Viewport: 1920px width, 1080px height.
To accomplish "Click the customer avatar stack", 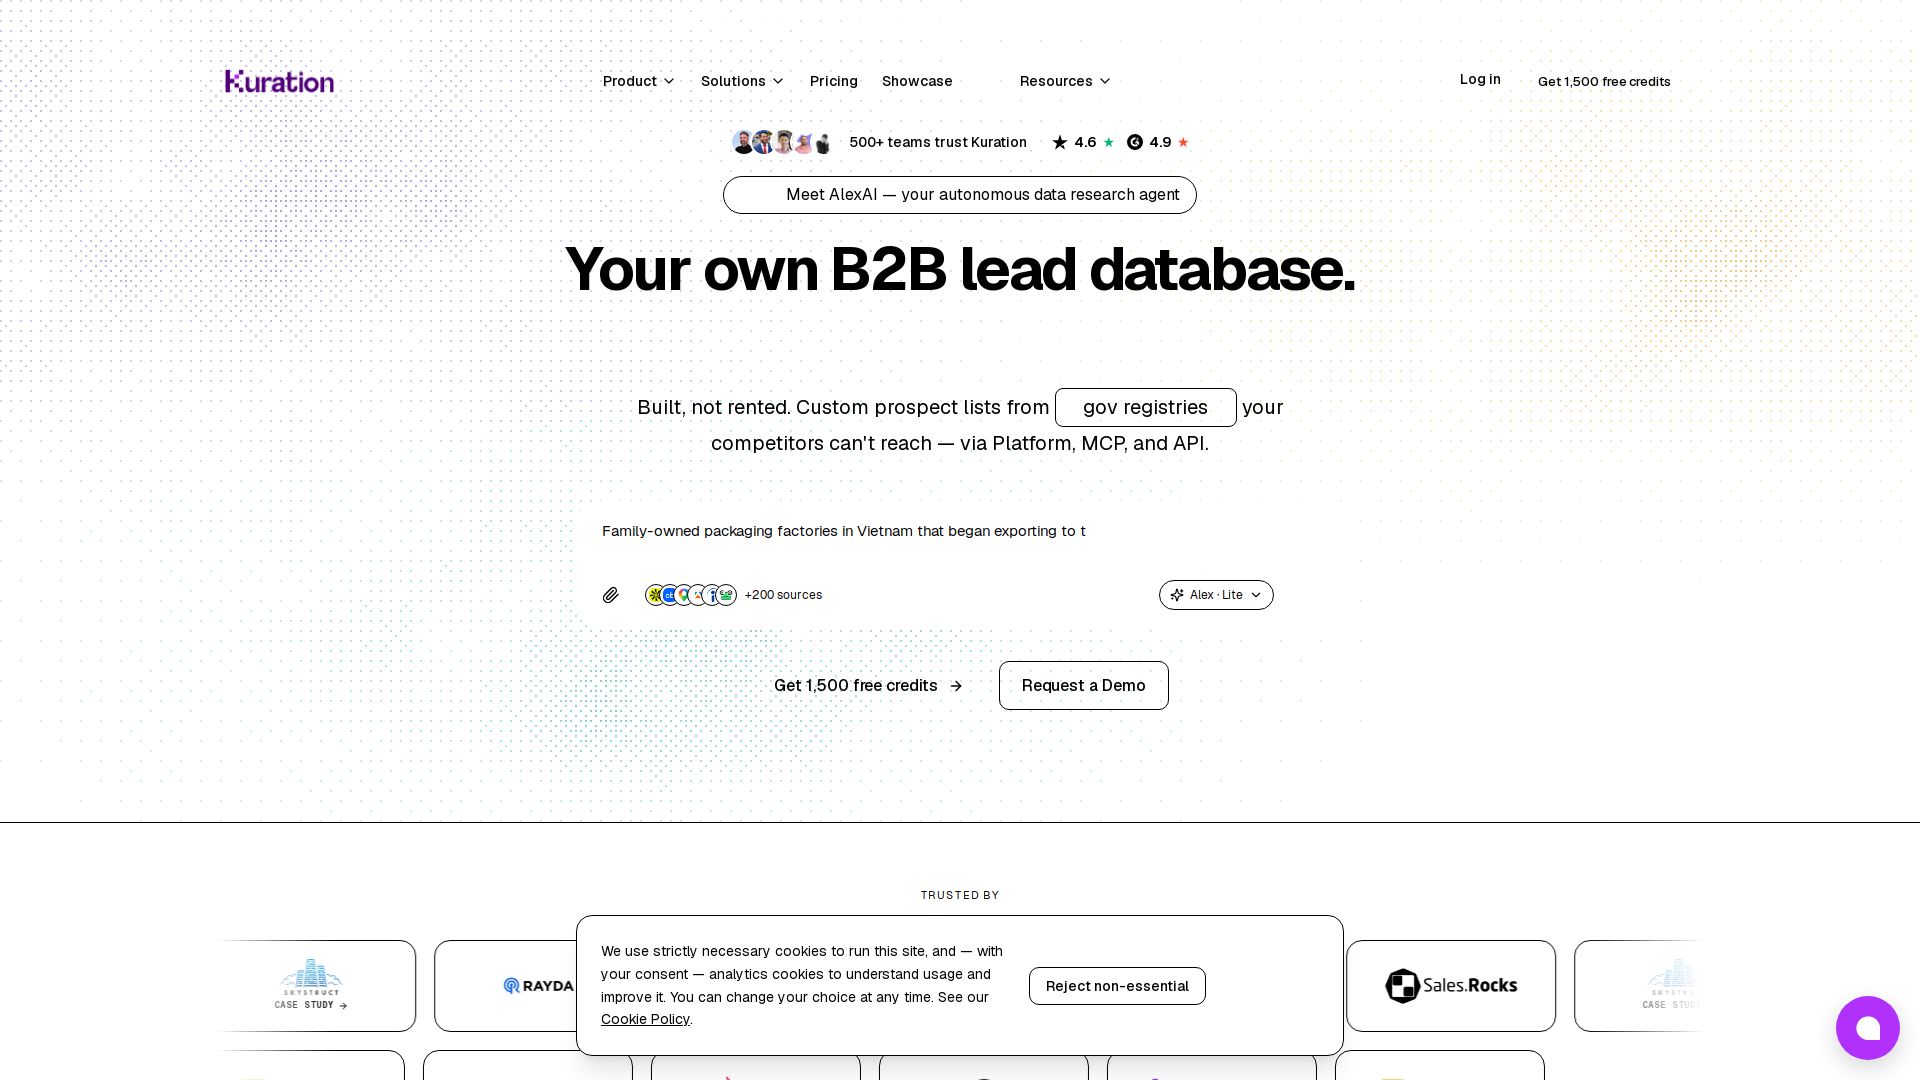I will pos(782,142).
